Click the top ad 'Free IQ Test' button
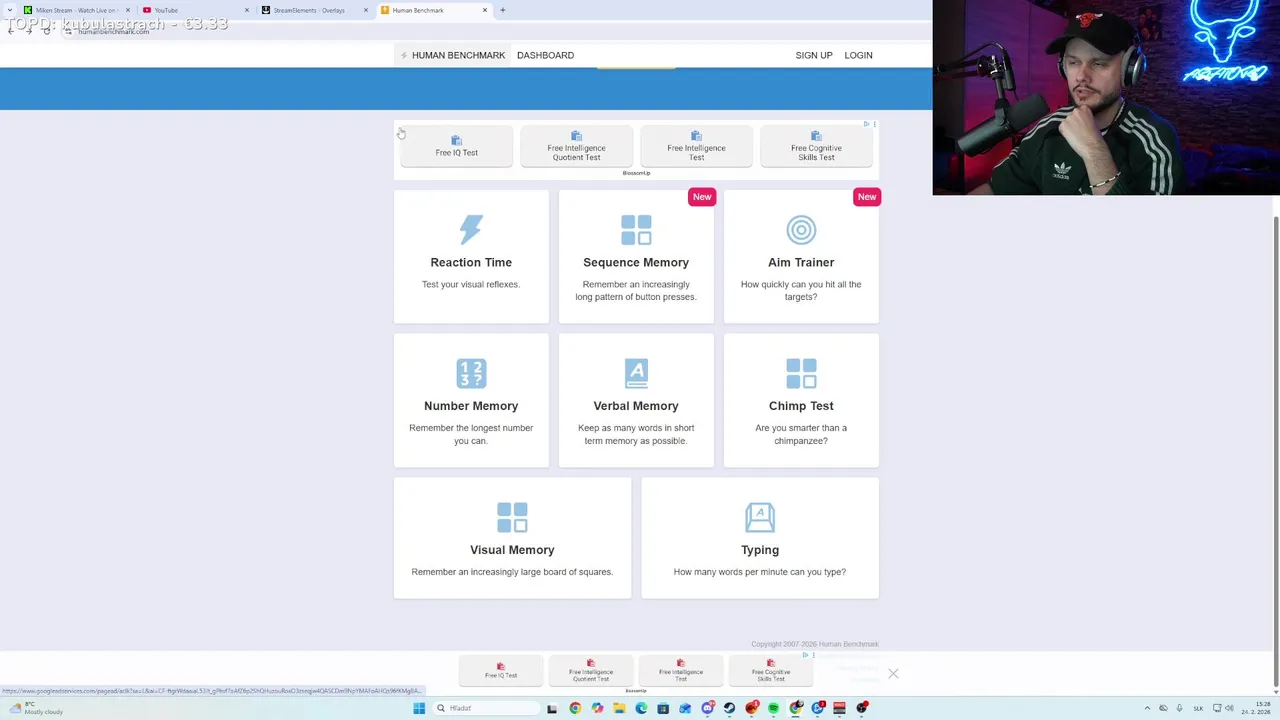This screenshot has height=720, width=1280. pos(457,146)
